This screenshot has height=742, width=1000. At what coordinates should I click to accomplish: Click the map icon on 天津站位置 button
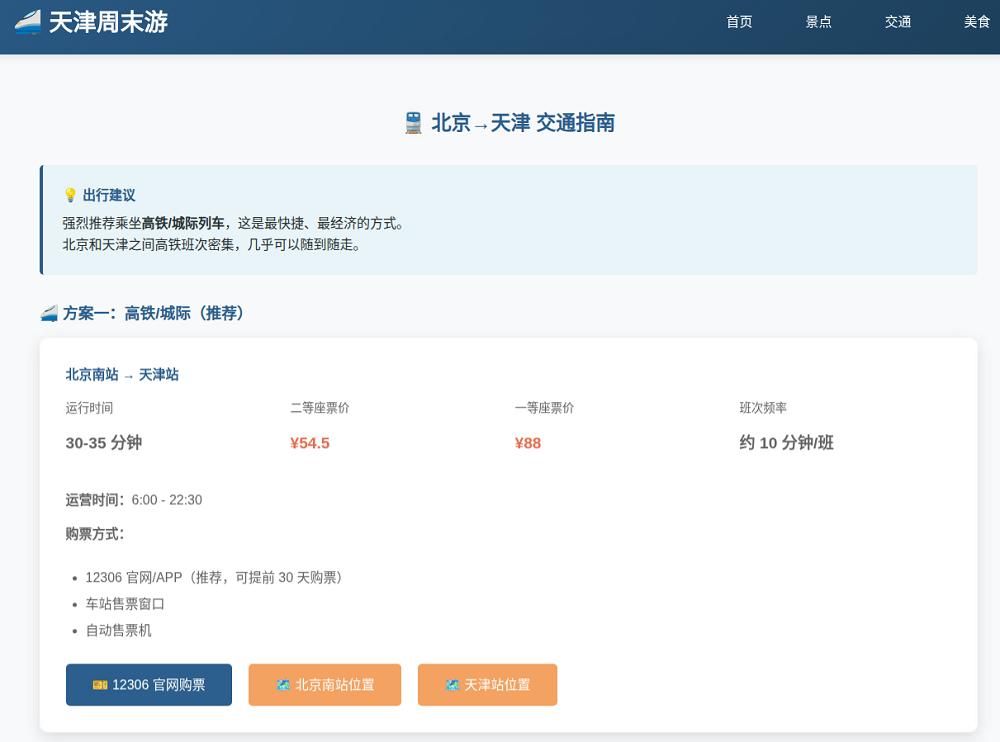[452, 685]
